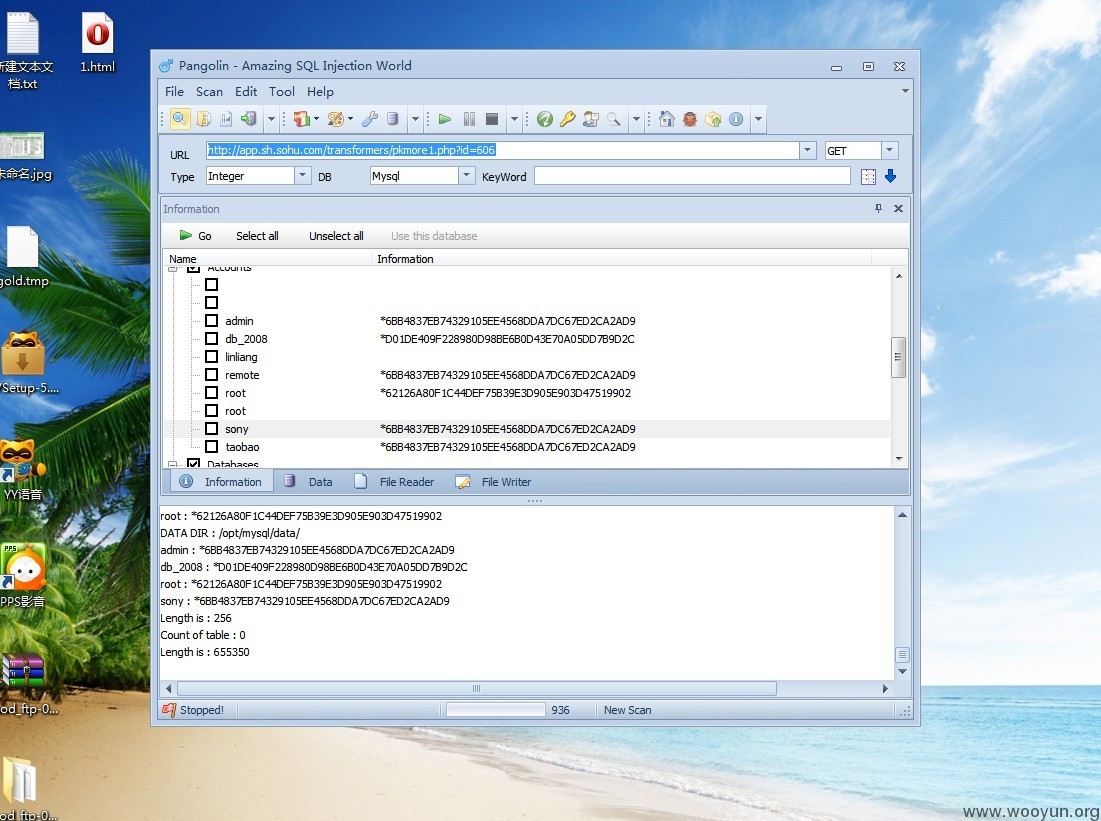Open the URL history dropdown arrow
This screenshot has width=1101, height=821.
click(807, 150)
